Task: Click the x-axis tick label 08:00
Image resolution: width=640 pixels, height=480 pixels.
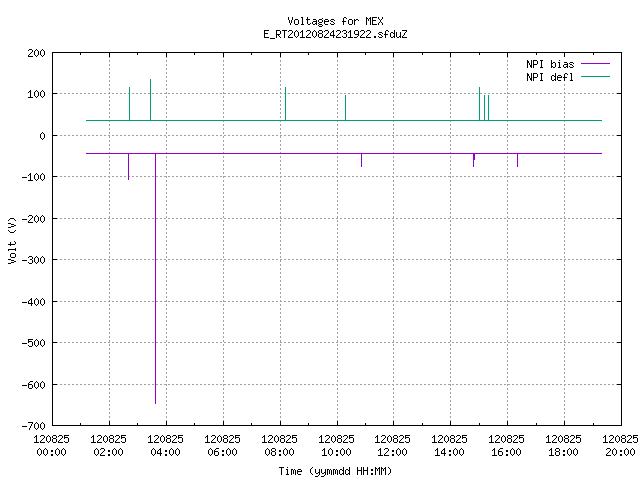Action: tap(280, 452)
